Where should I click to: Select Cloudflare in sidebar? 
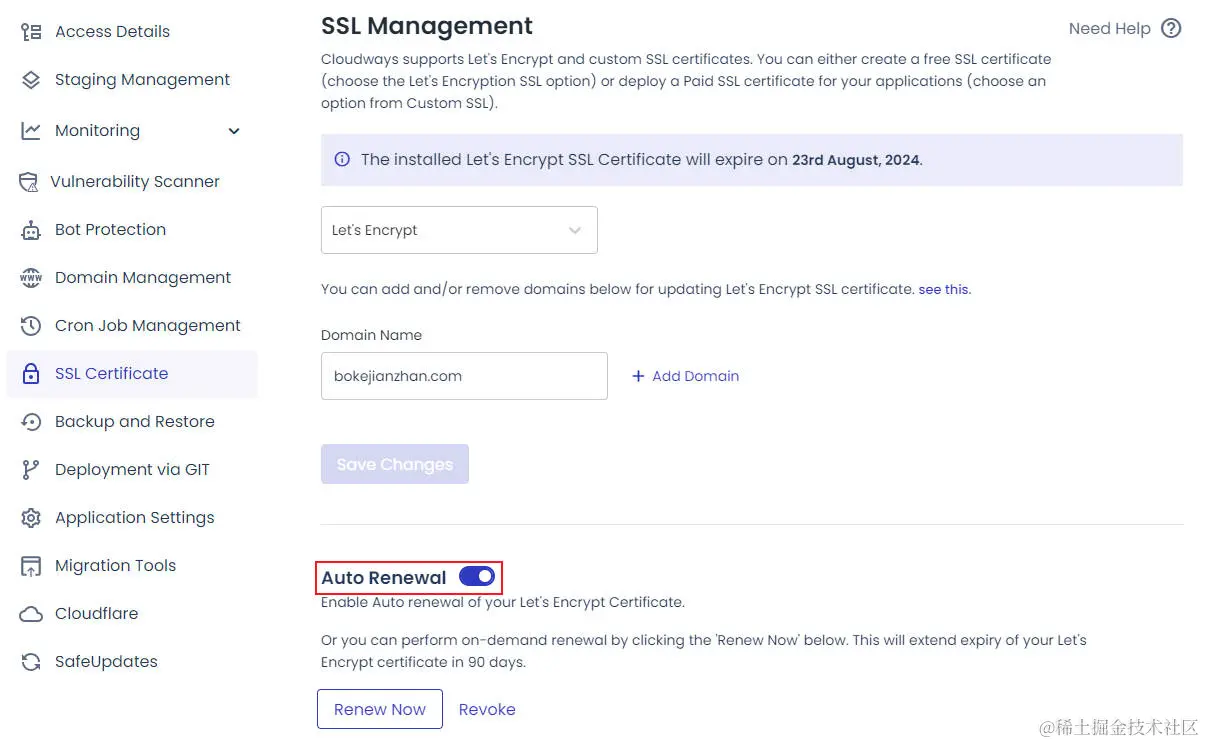tap(96, 614)
